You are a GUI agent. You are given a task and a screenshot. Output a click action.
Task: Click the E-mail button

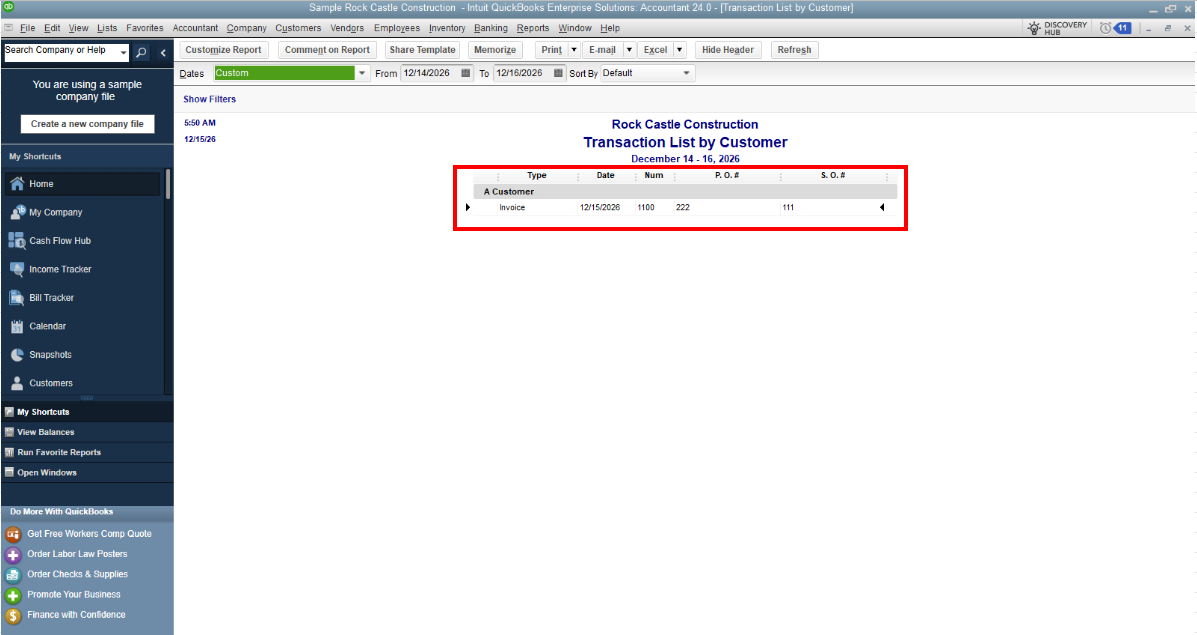(x=602, y=50)
